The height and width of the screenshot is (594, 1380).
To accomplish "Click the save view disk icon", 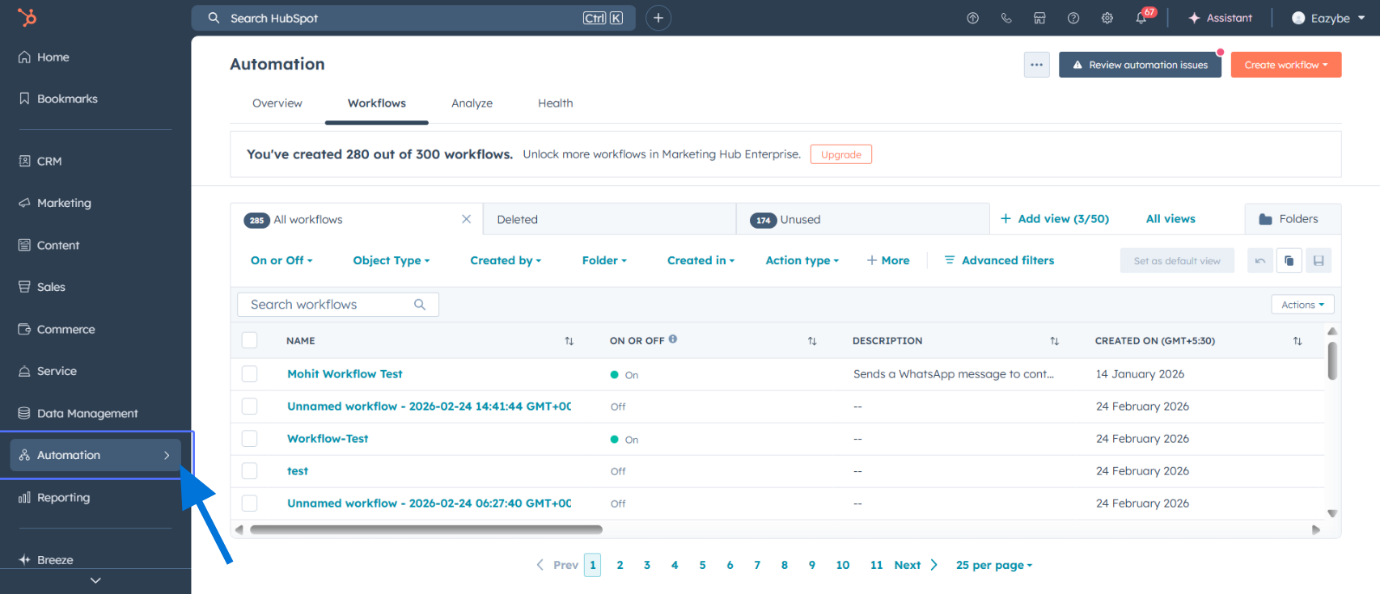I will [1319, 261].
